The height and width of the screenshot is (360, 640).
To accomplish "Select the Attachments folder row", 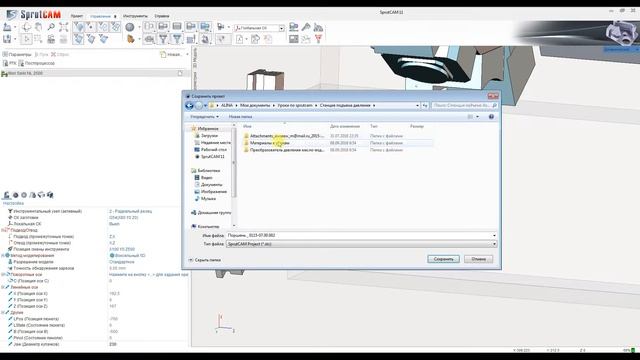I will [x=337, y=136].
